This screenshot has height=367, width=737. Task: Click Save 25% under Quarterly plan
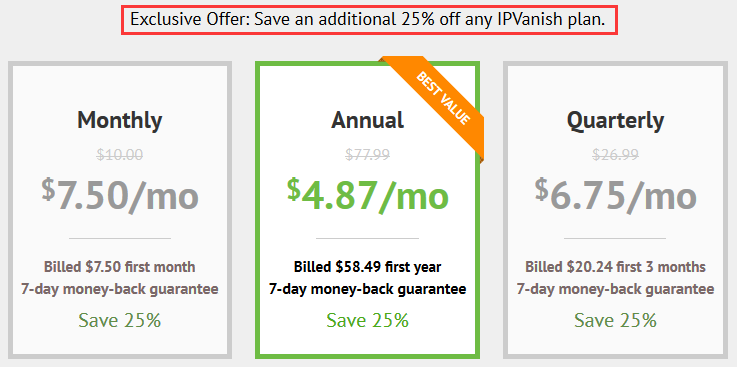coord(615,320)
